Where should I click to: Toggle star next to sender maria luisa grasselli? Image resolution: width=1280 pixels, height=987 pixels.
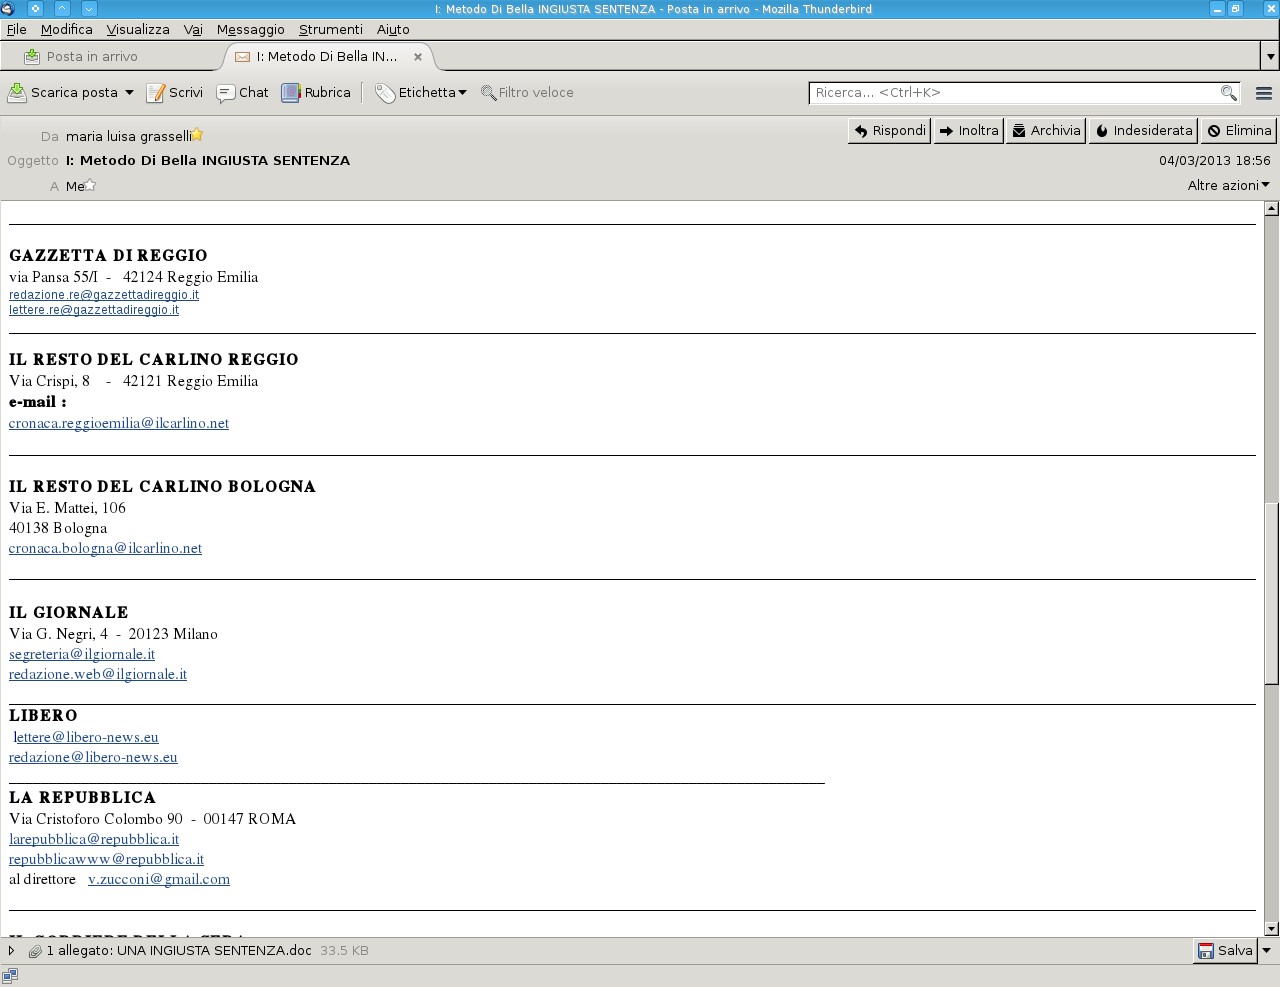tap(197, 135)
